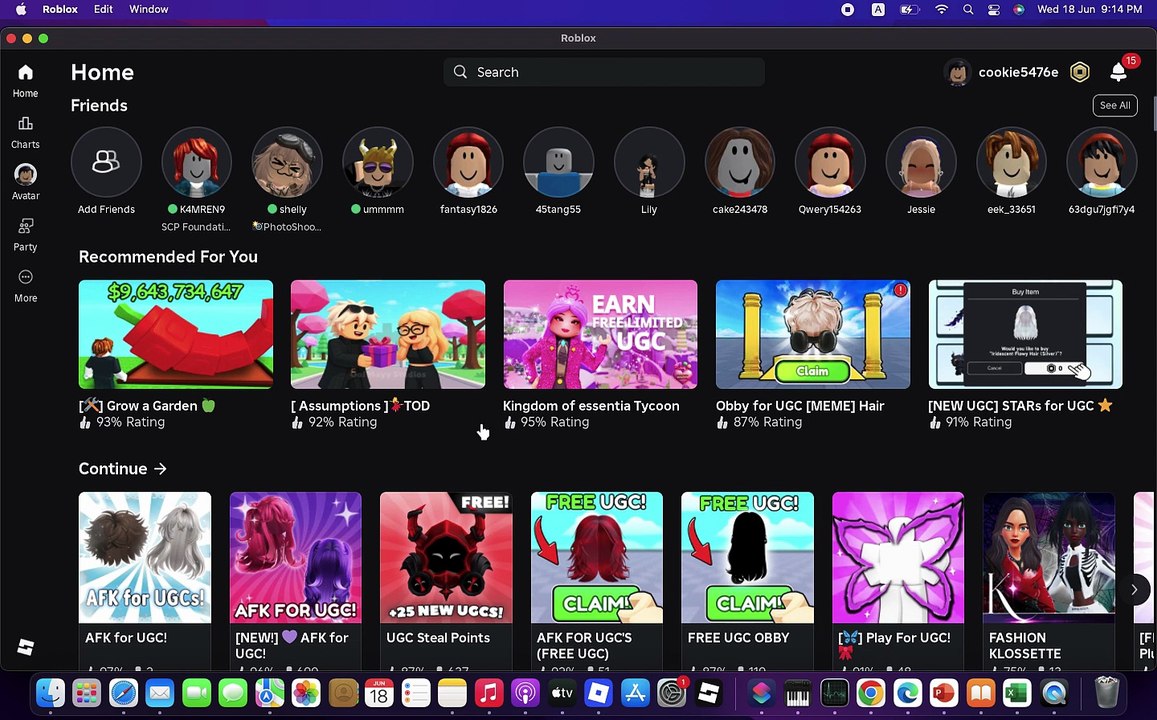Open Microsoft Excel from the Dock
The height and width of the screenshot is (720, 1157).
click(1017, 693)
